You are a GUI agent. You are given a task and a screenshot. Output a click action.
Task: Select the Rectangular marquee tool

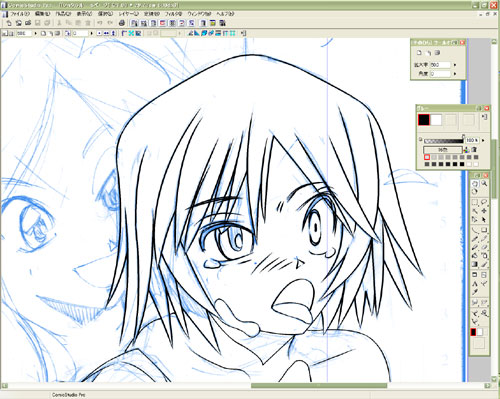pyautogui.click(x=474, y=202)
